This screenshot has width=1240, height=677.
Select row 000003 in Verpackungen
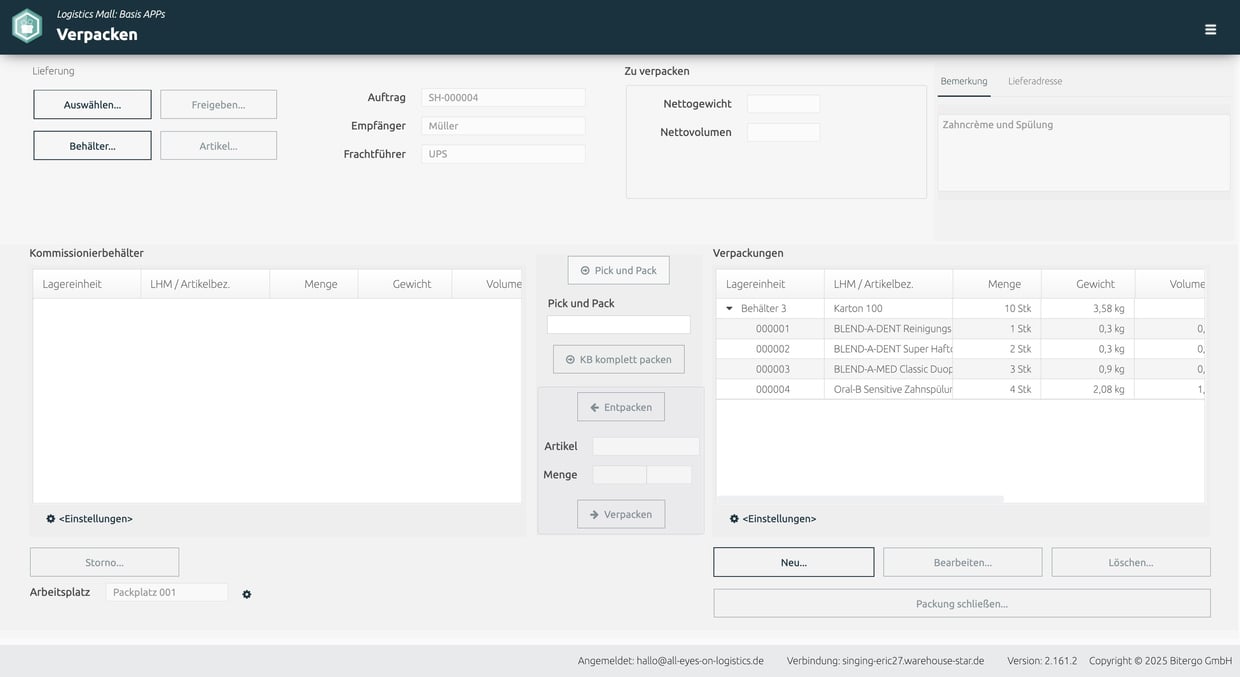(960, 369)
